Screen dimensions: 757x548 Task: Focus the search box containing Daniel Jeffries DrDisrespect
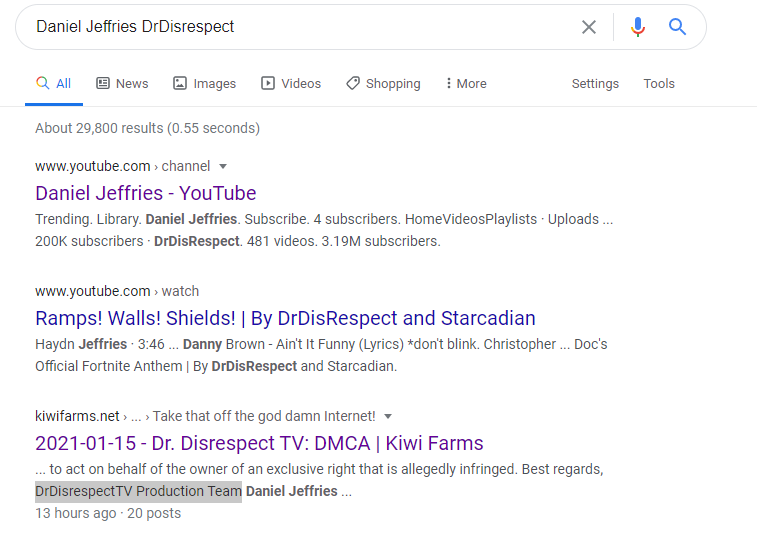click(304, 27)
